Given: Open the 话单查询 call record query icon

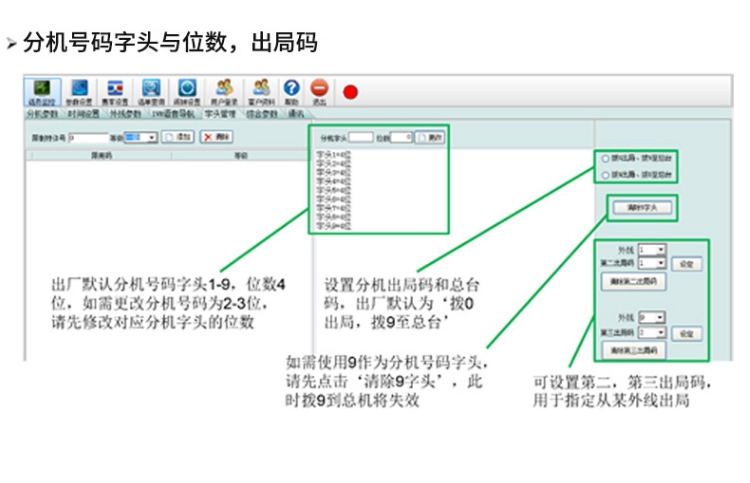Looking at the screenshot, I should click(150, 90).
